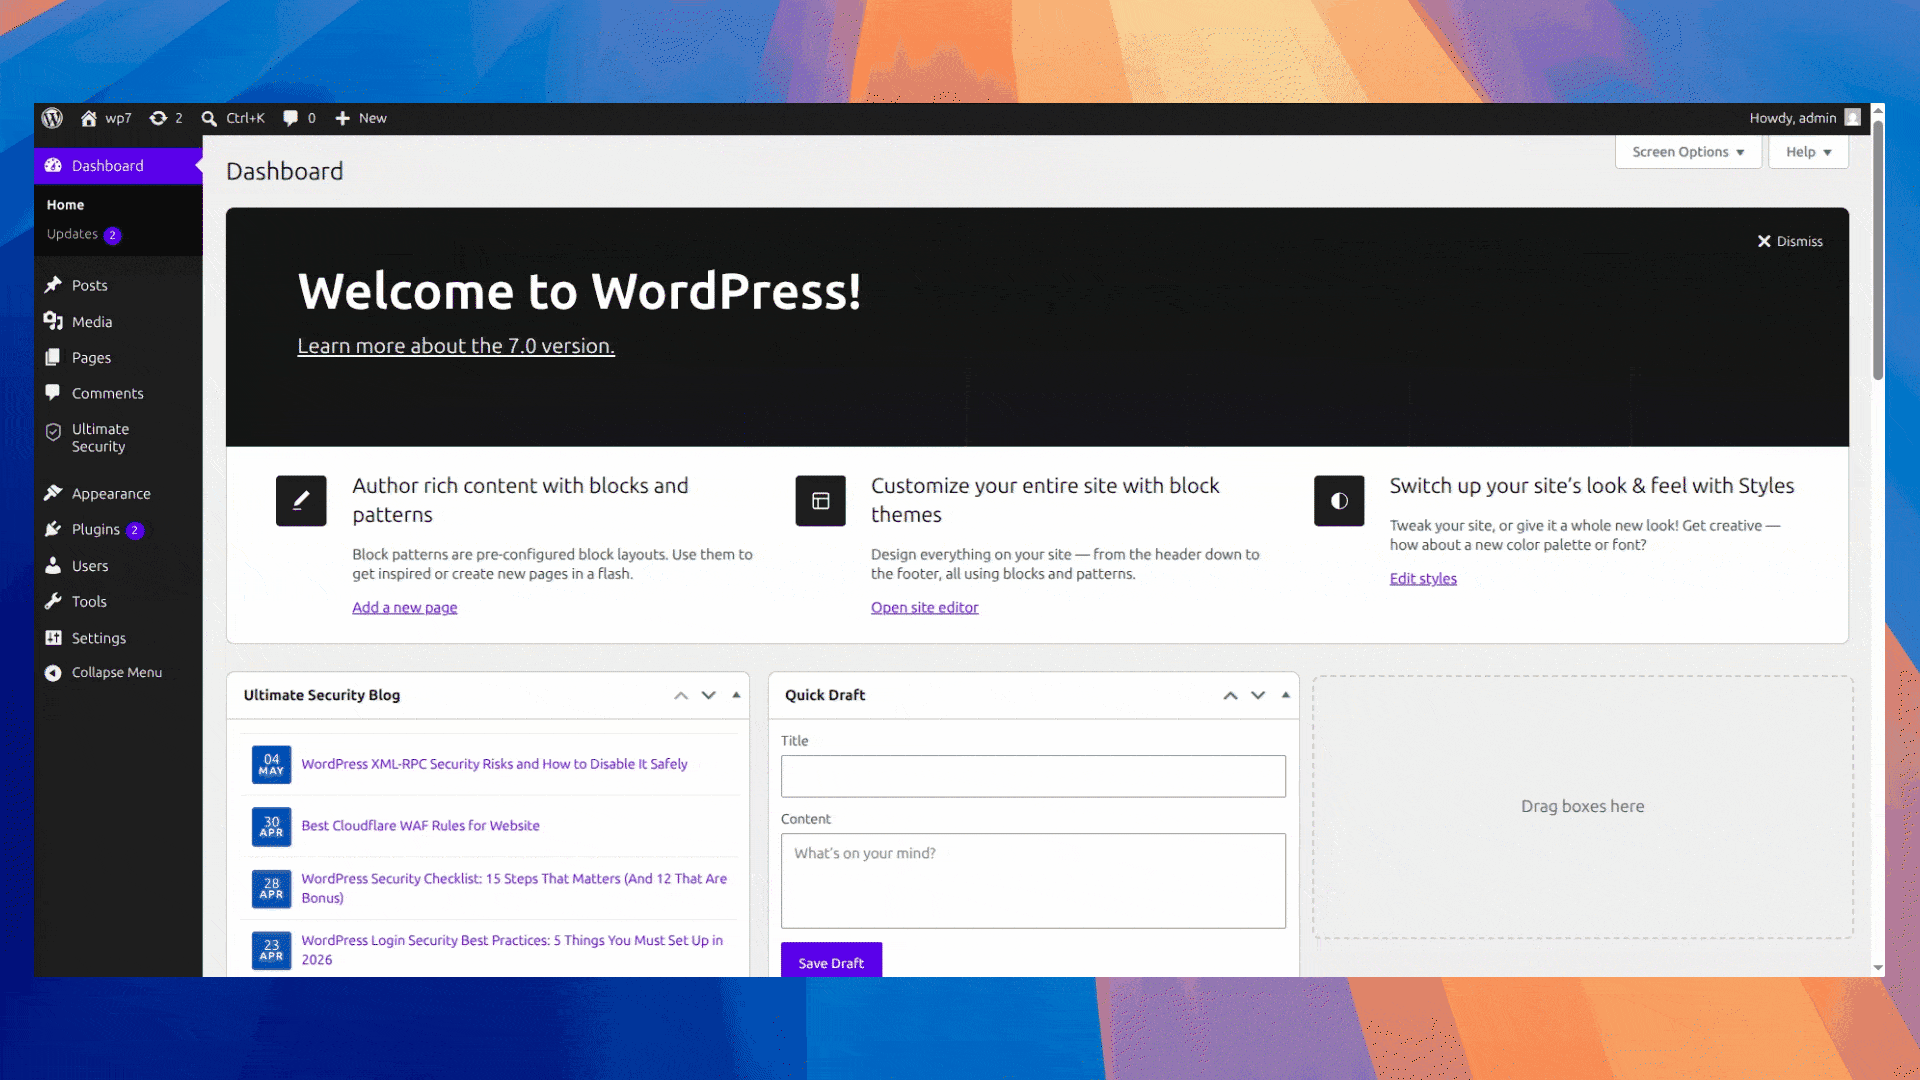The image size is (1920, 1080).
Task: Click the plus New content icon
Action: [342, 118]
